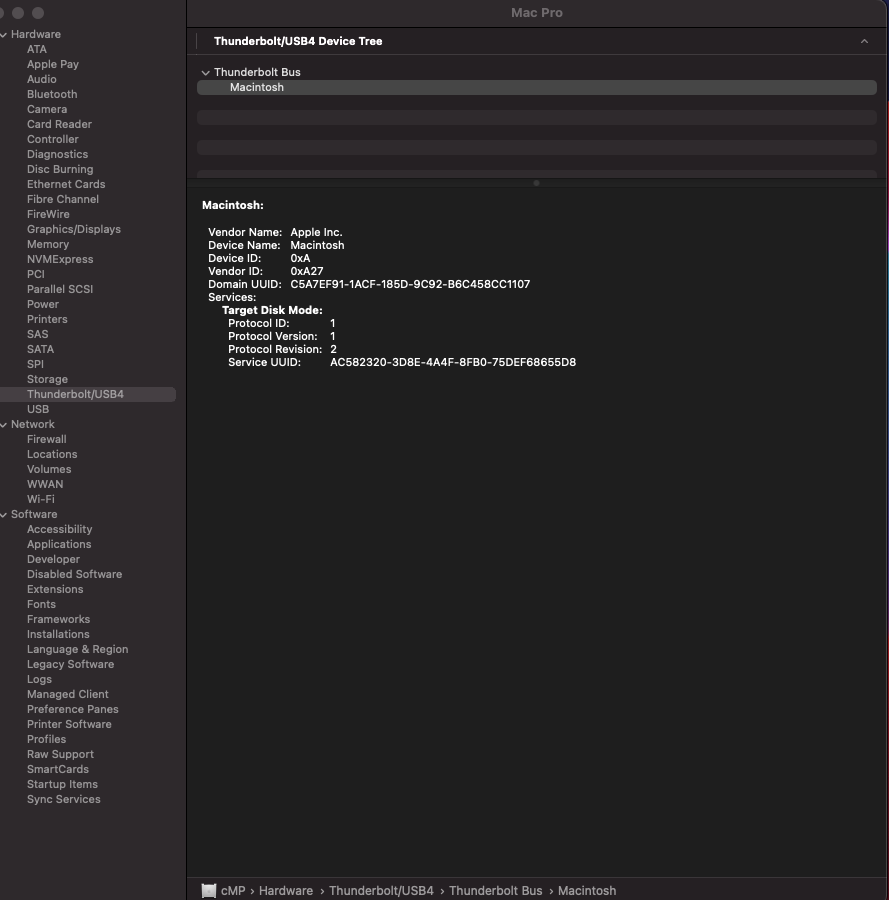The image size is (889, 900).
Task: Open Preference Panes list
Action: [x=72, y=708]
